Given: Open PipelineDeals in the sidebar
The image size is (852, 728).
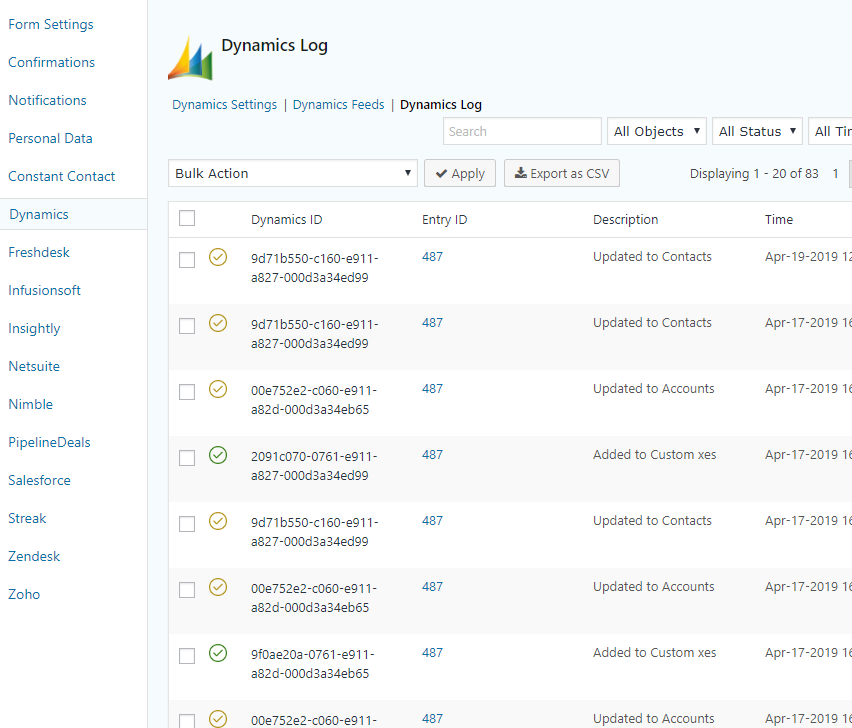Looking at the screenshot, I should [x=49, y=443].
